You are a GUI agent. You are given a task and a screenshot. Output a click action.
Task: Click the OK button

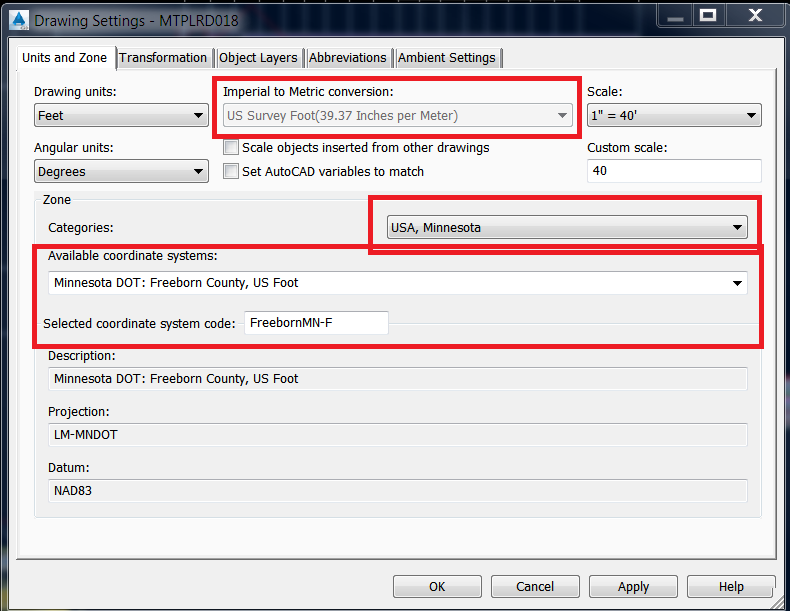[x=437, y=586]
